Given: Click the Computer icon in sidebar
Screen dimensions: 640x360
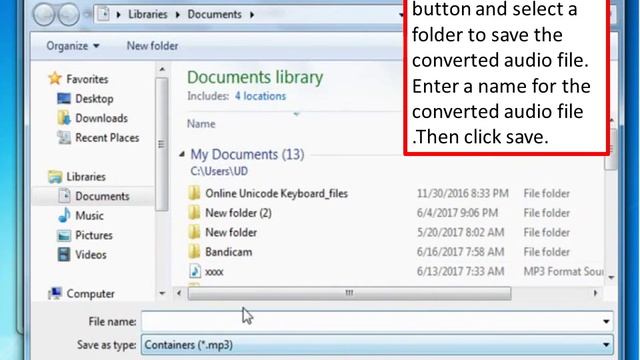Looking at the screenshot, I should pyautogui.click(x=55, y=293).
